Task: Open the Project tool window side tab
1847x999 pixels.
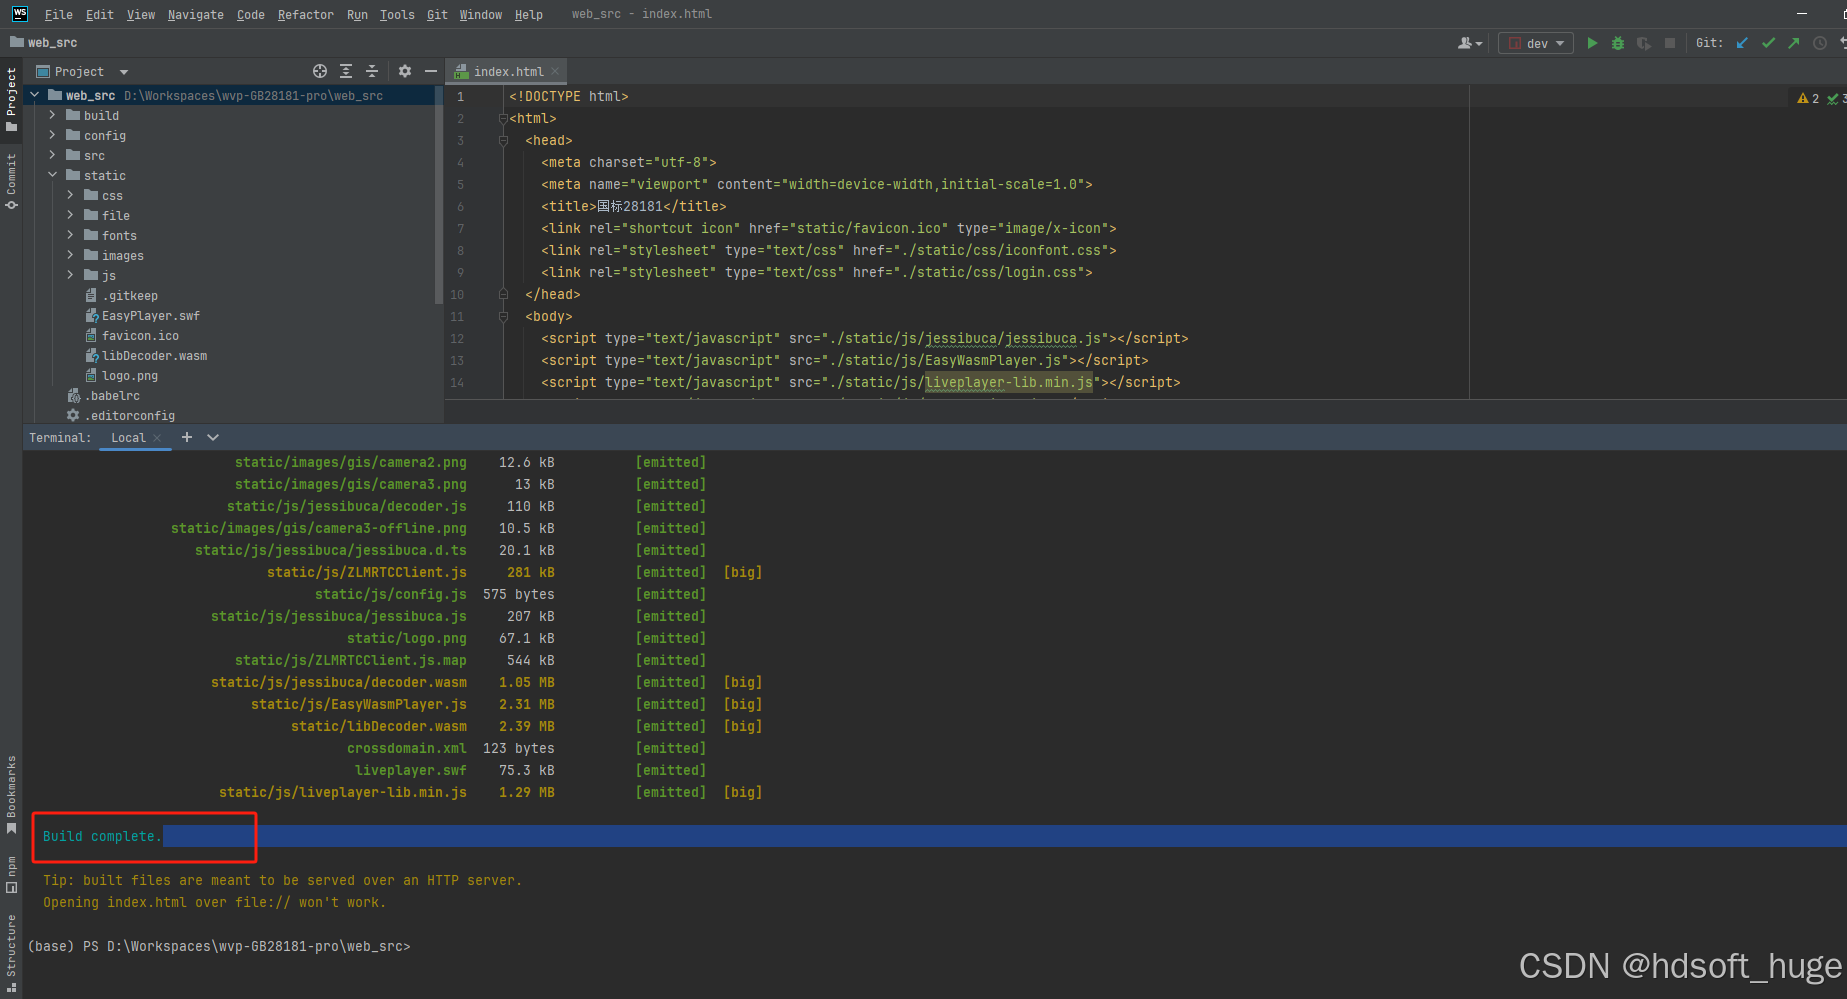Action: 11,98
